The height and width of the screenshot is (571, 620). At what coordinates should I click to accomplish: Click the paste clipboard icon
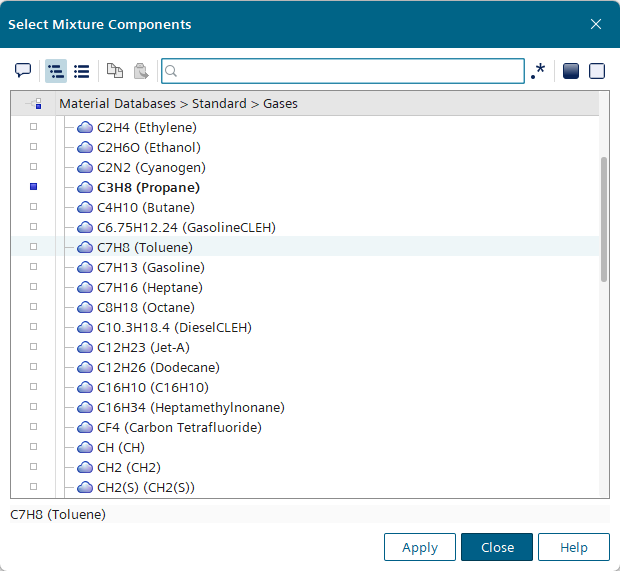pos(141,71)
